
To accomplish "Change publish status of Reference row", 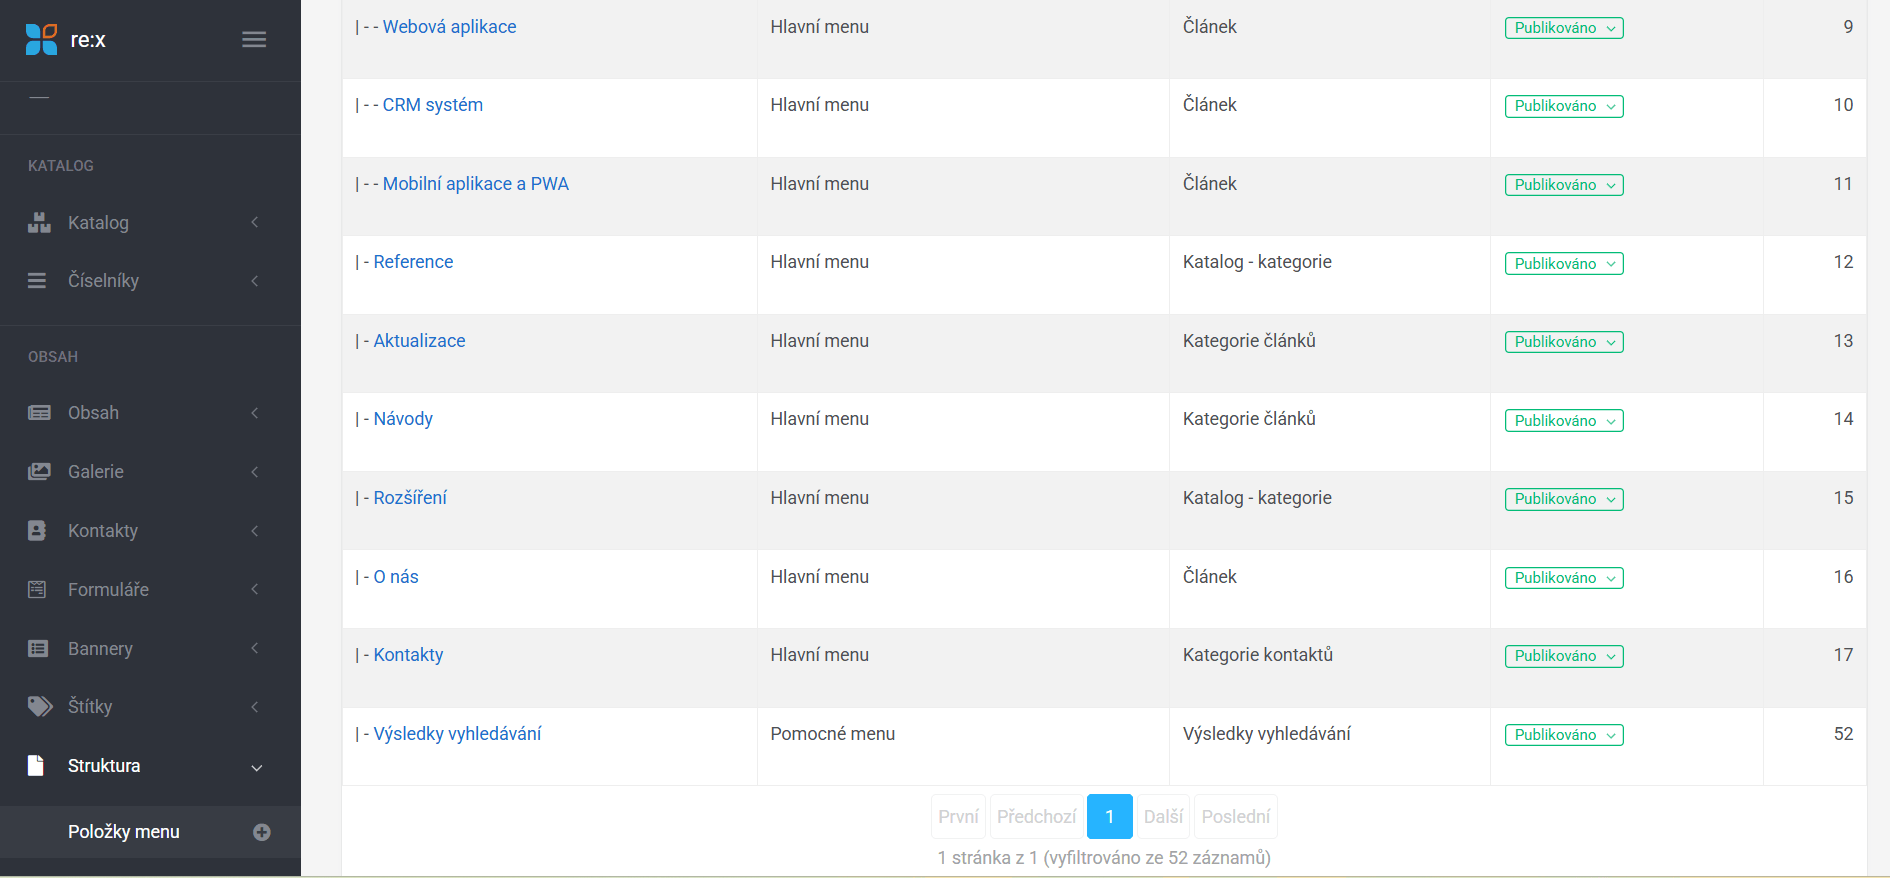I will [x=1563, y=264].
